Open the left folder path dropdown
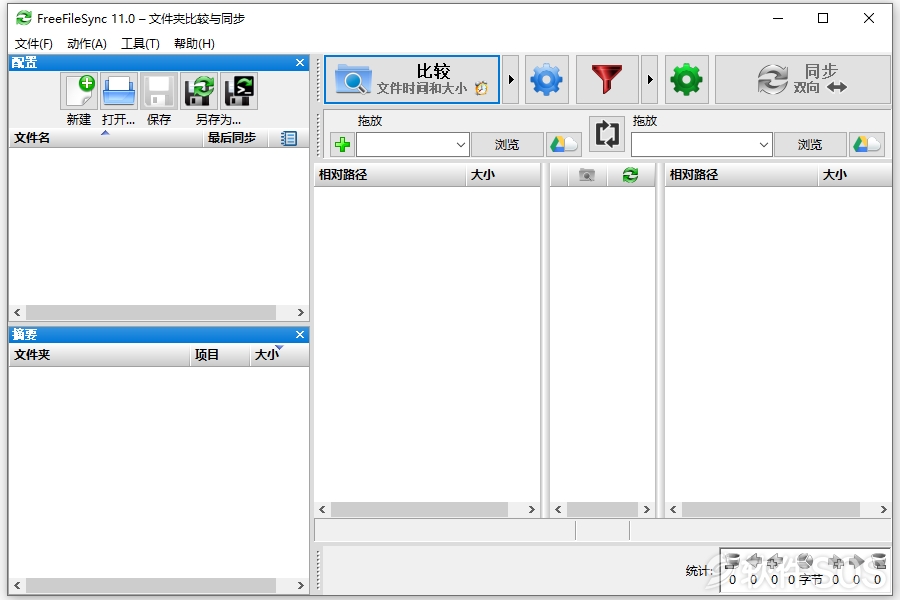The image size is (900, 600). [460, 145]
